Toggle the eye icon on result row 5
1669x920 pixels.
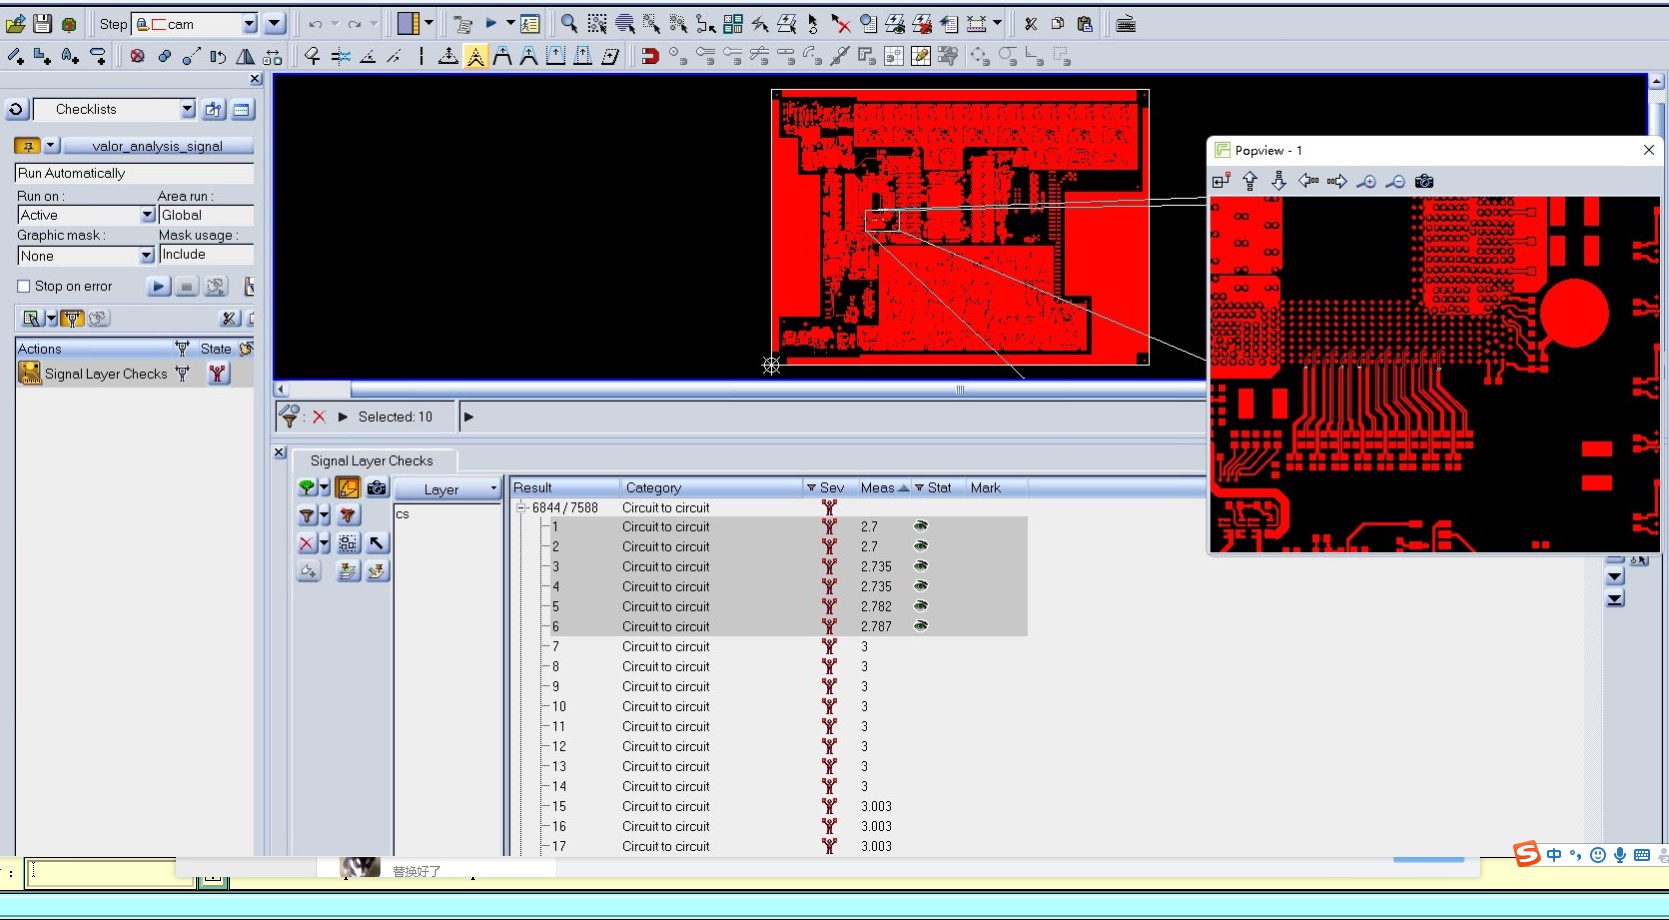pos(921,606)
